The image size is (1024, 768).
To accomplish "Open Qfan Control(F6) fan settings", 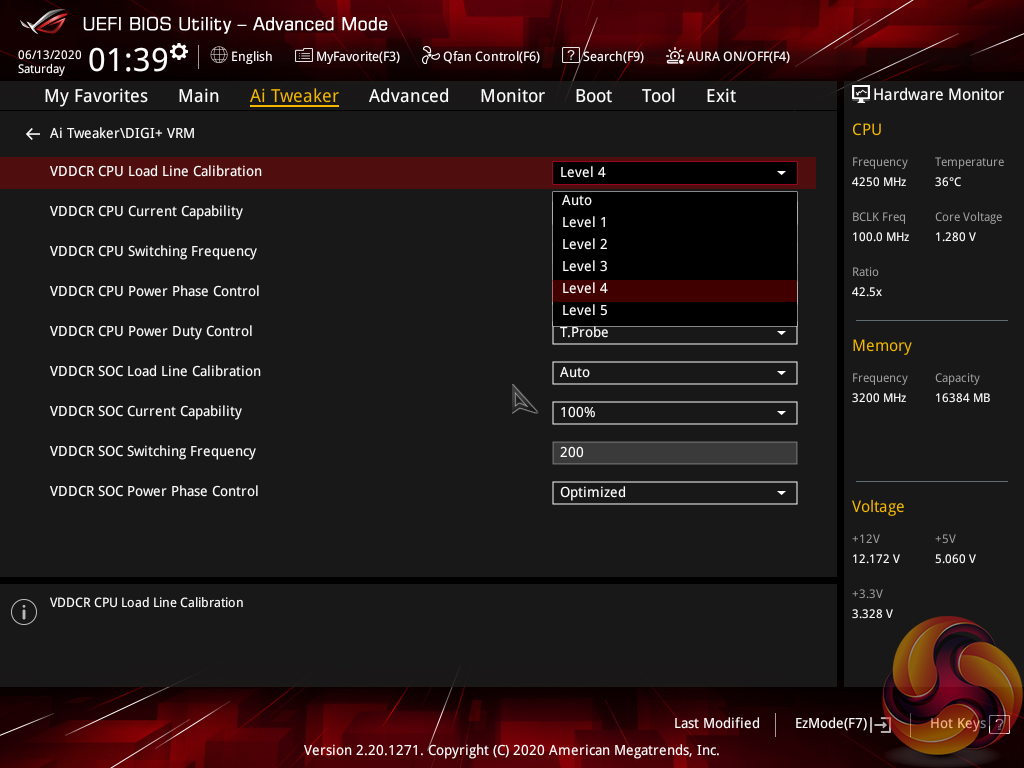I will (481, 56).
